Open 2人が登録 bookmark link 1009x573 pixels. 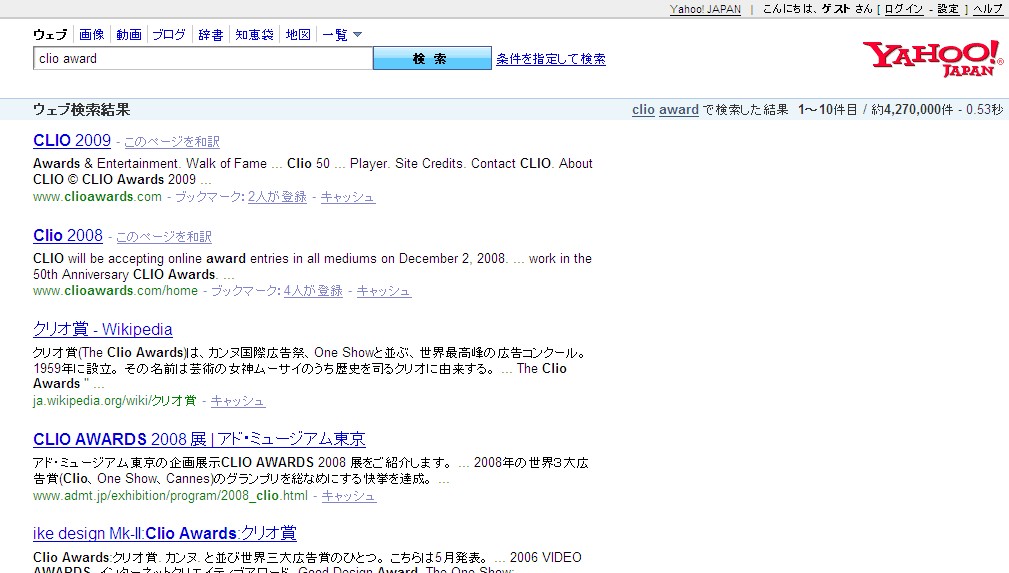coord(277,197)
